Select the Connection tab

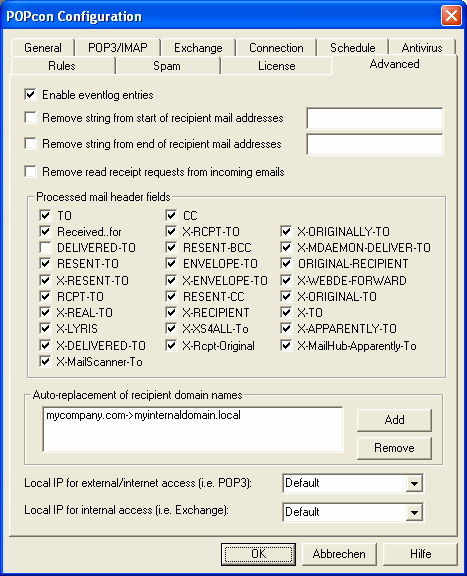pos(276,48)
